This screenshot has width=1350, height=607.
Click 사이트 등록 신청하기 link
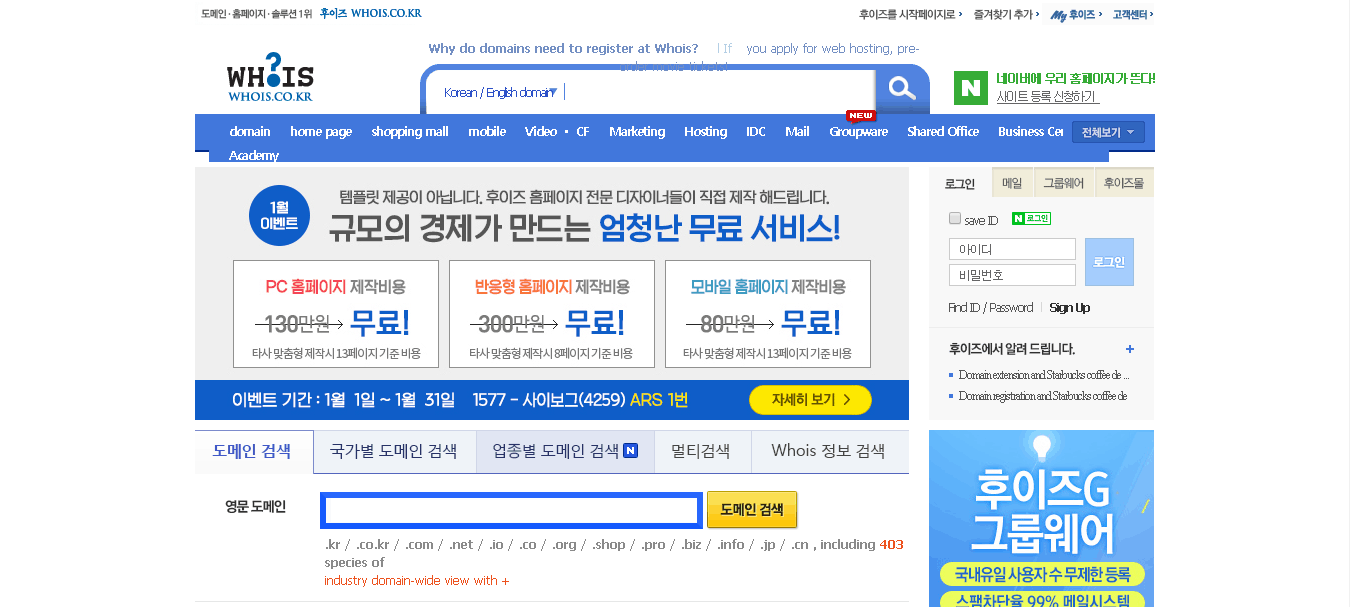[x=1047, y=97]
